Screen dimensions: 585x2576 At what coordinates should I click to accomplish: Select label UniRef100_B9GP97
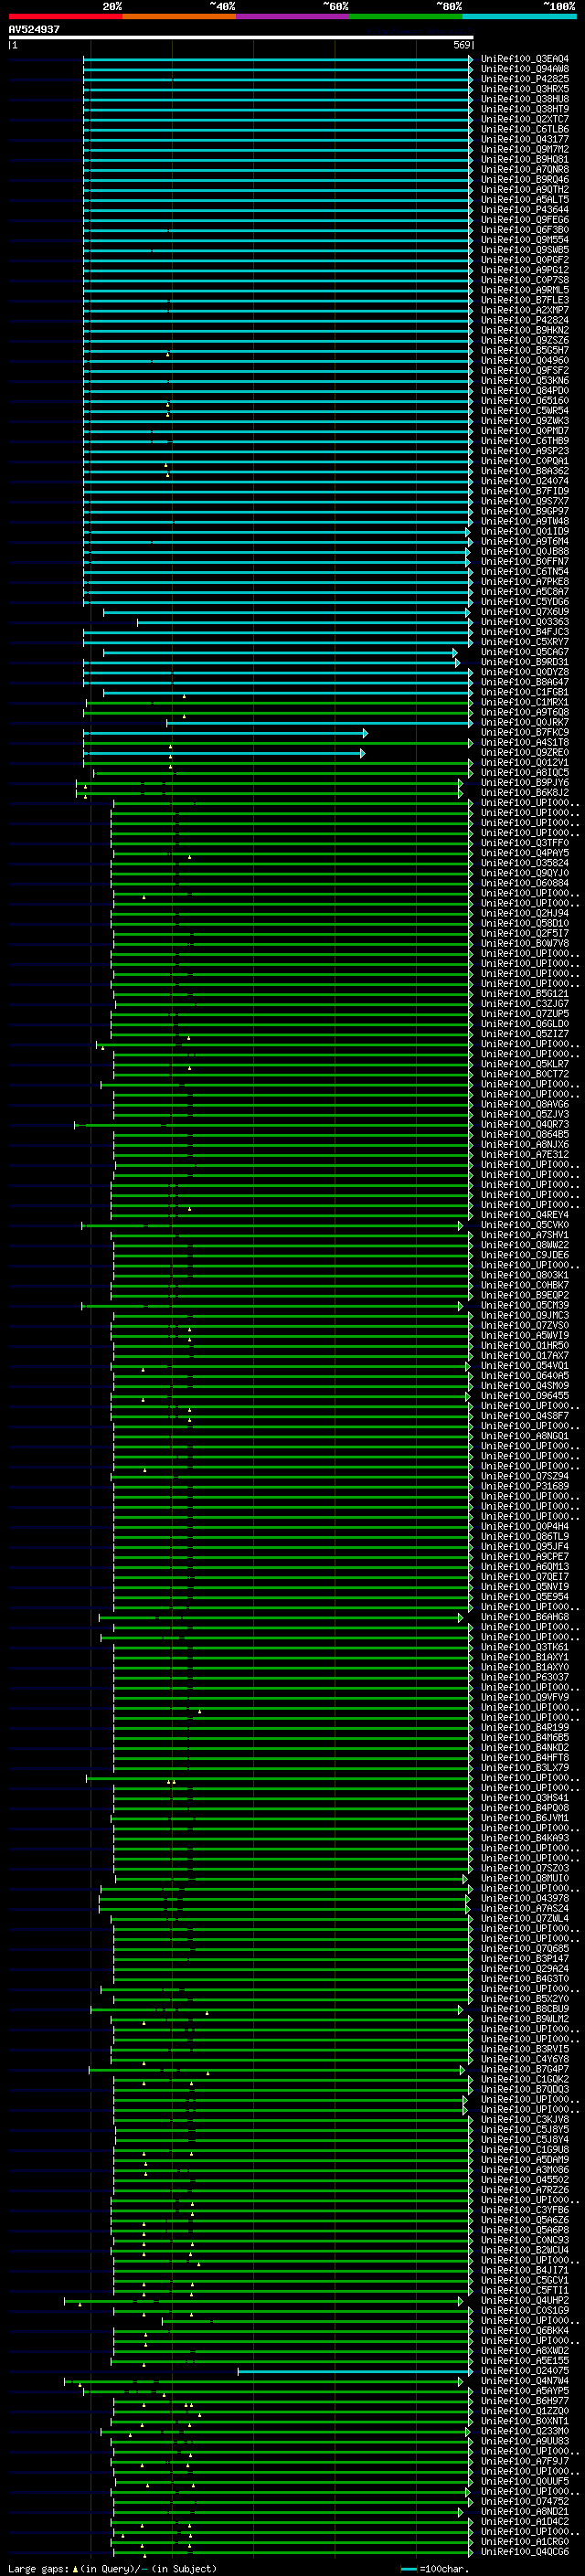point(524,511)
